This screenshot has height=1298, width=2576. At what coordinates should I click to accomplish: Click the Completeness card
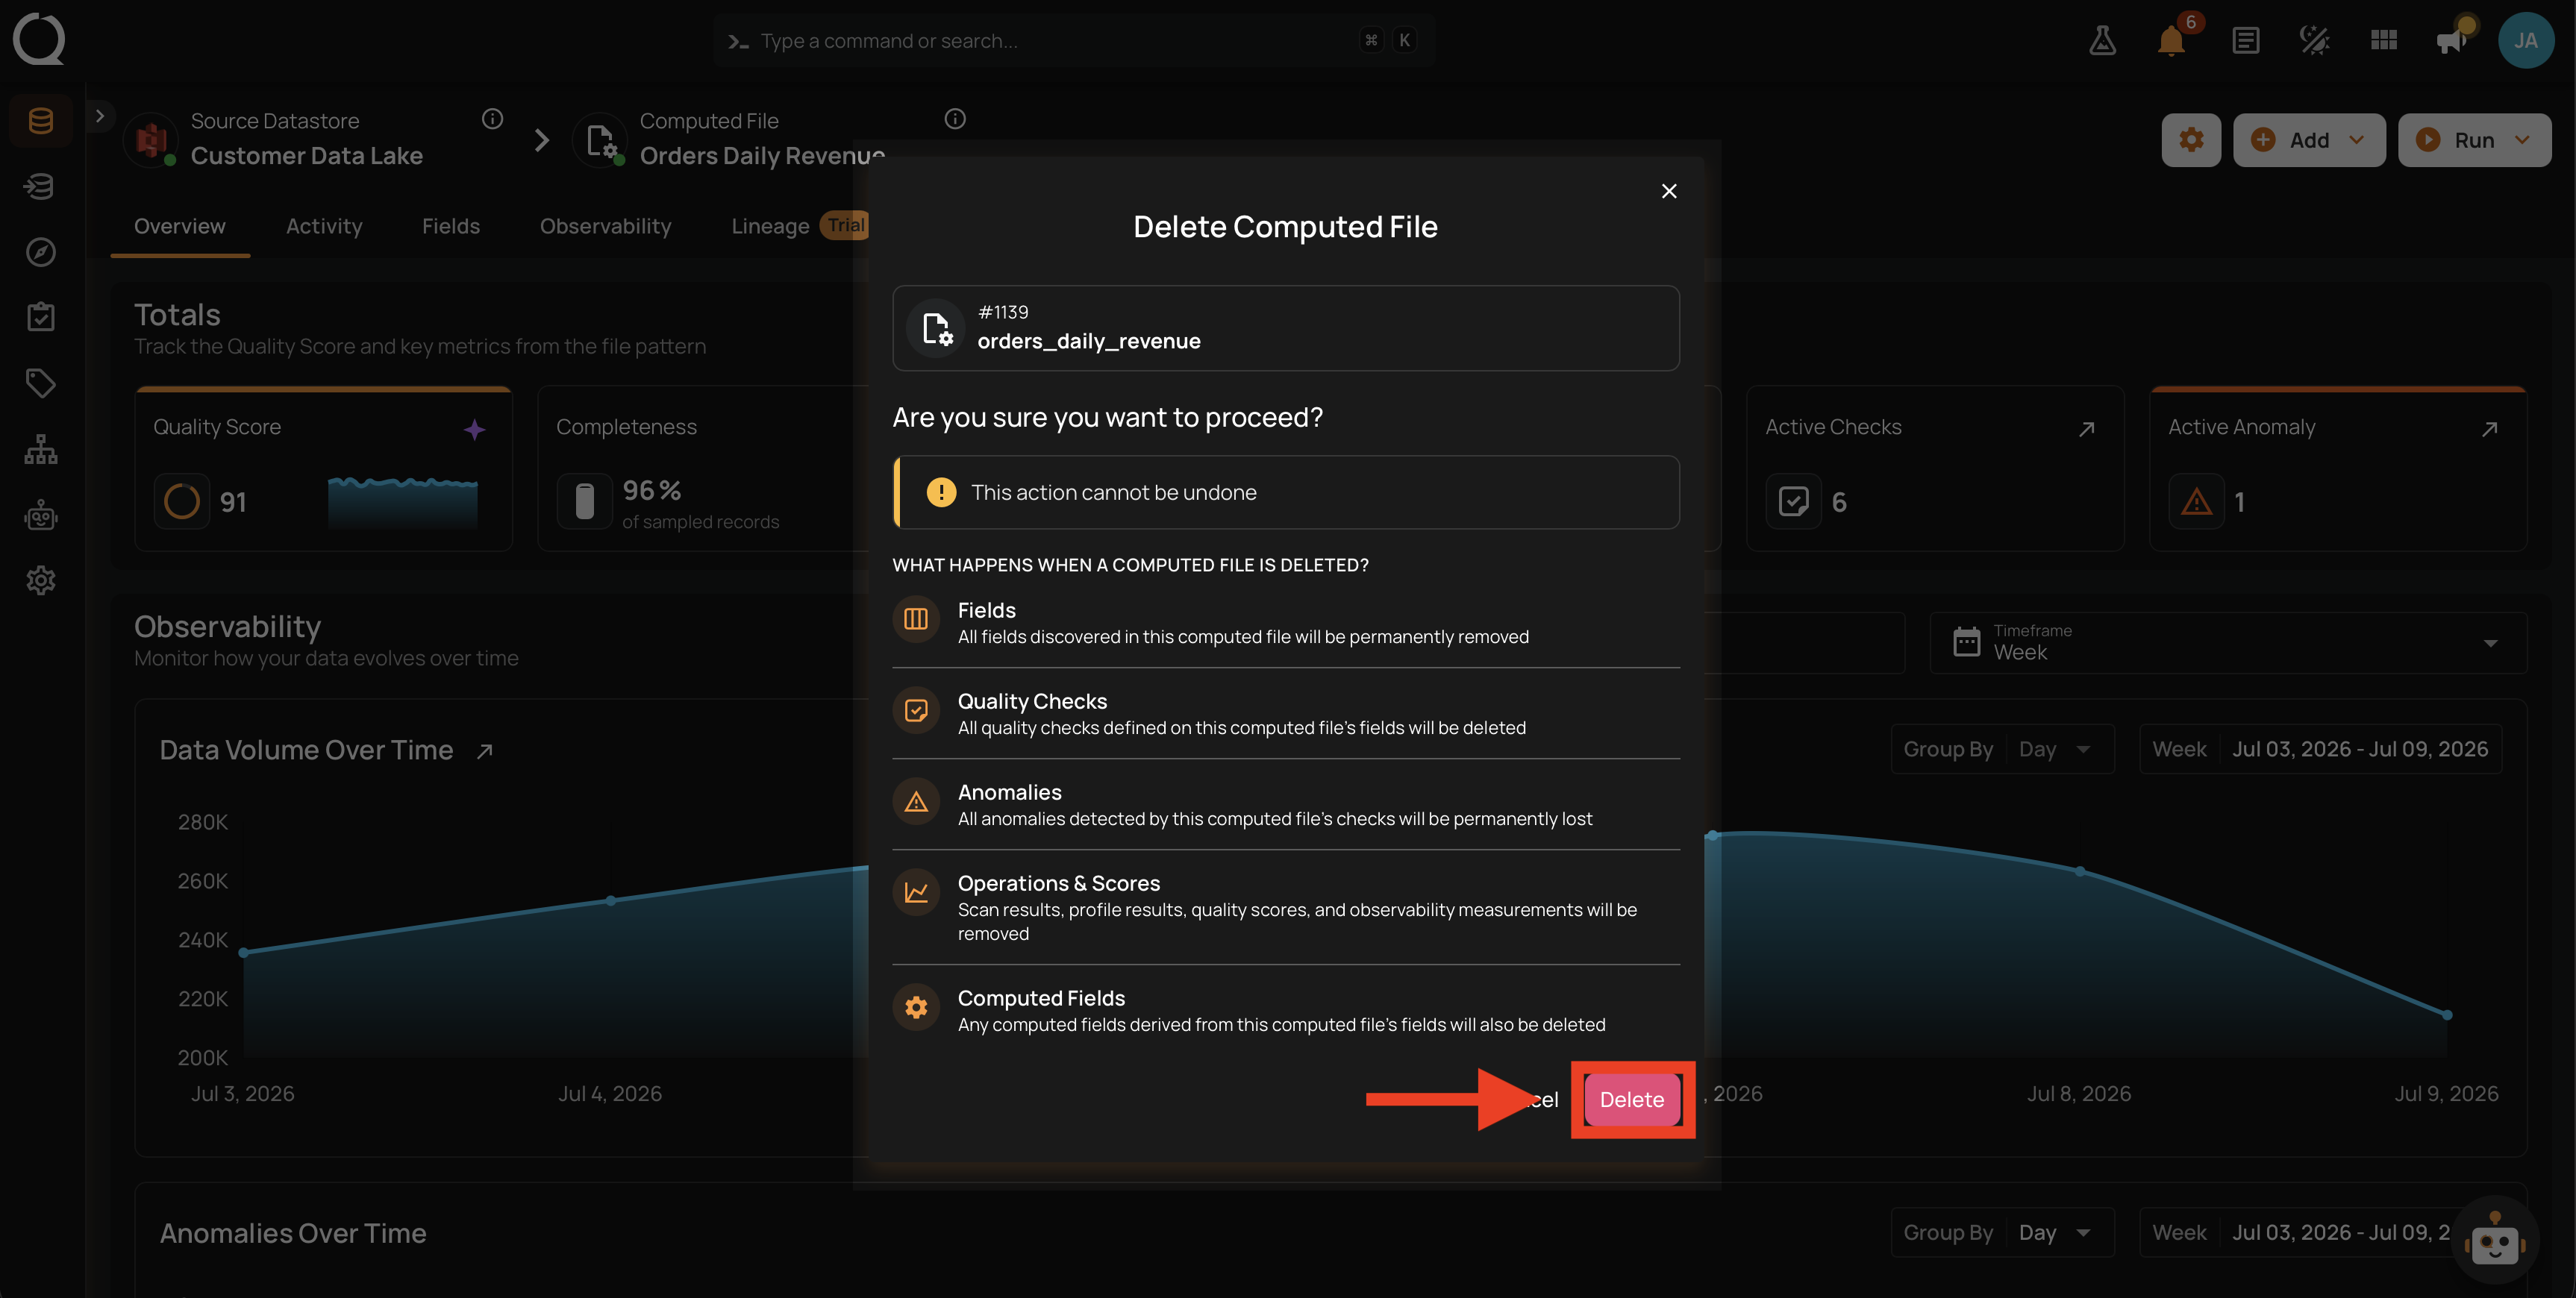703,468
